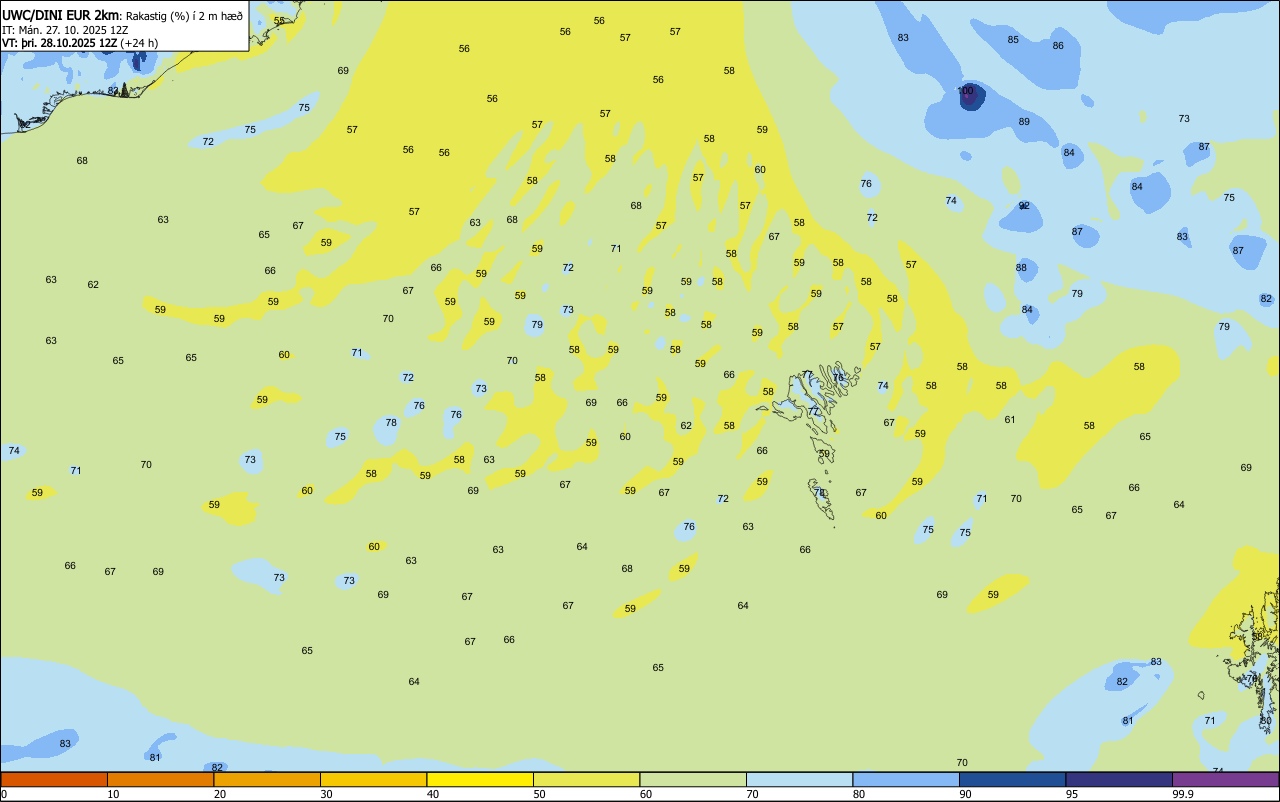Screen dimensions: 1280x802
Task: Click the 30–40 golden legend swatch
Action: [x=373, y=779]
